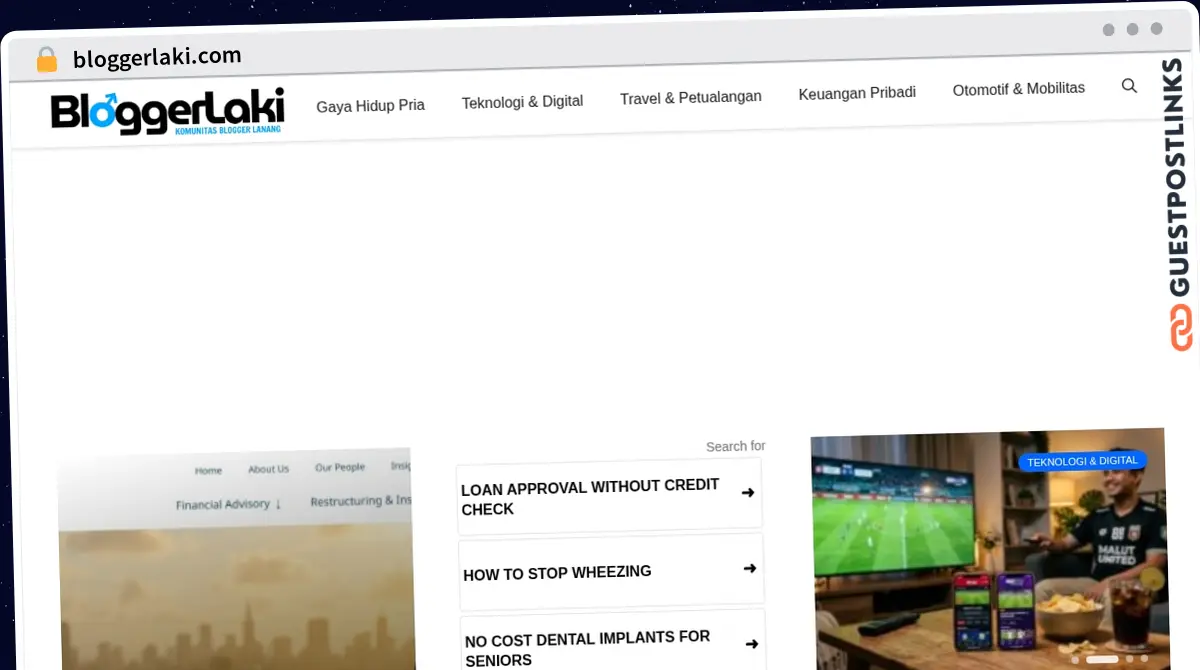Select Otomotif & Mobilitas menu item

click(x=1018, y=89)
